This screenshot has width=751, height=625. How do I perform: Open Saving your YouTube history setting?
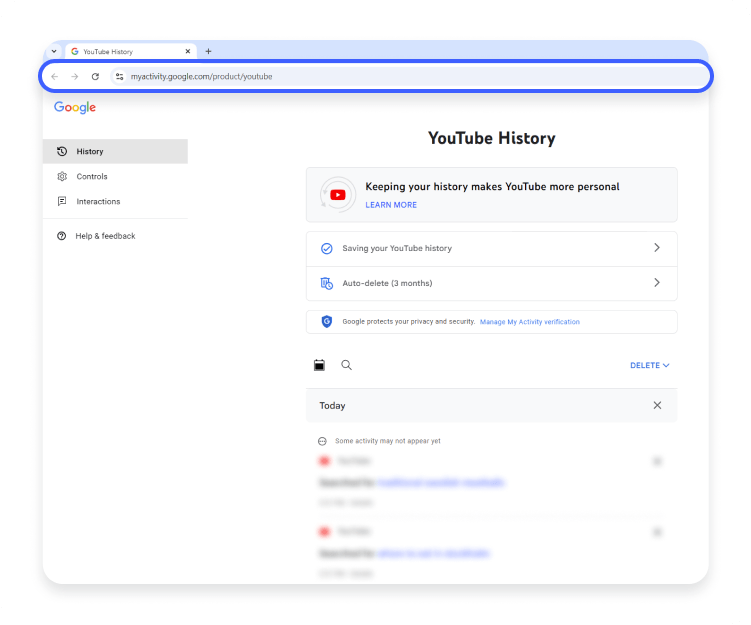tap(491, 249)
